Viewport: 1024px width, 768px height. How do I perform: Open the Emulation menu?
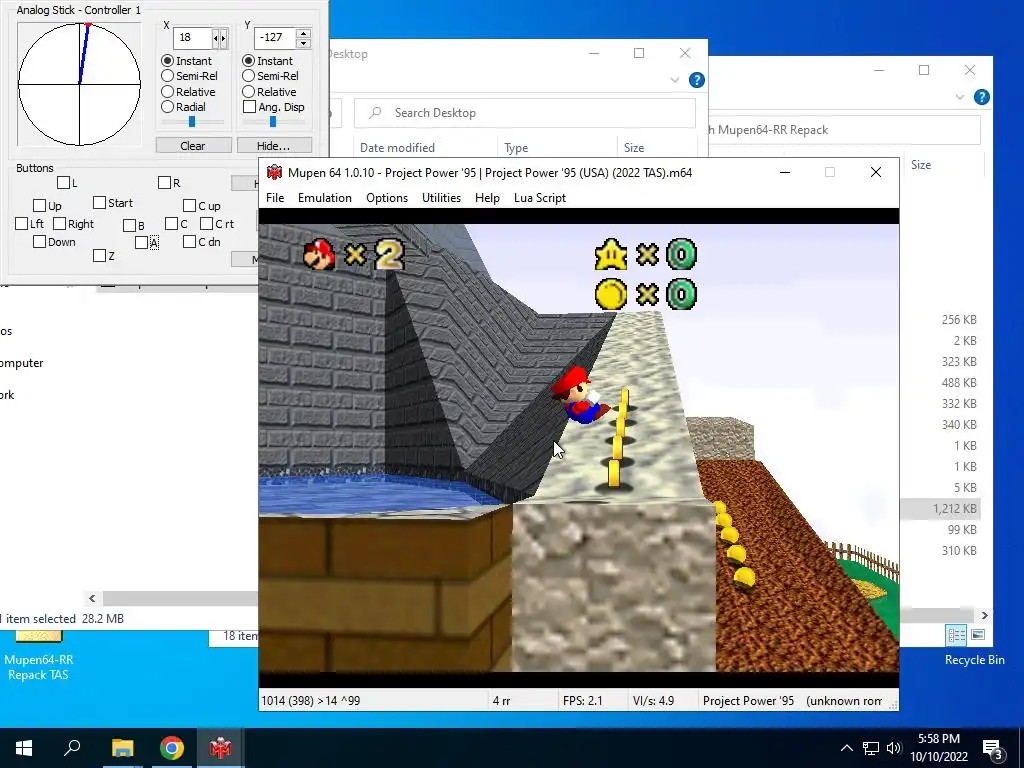point(325,198)
